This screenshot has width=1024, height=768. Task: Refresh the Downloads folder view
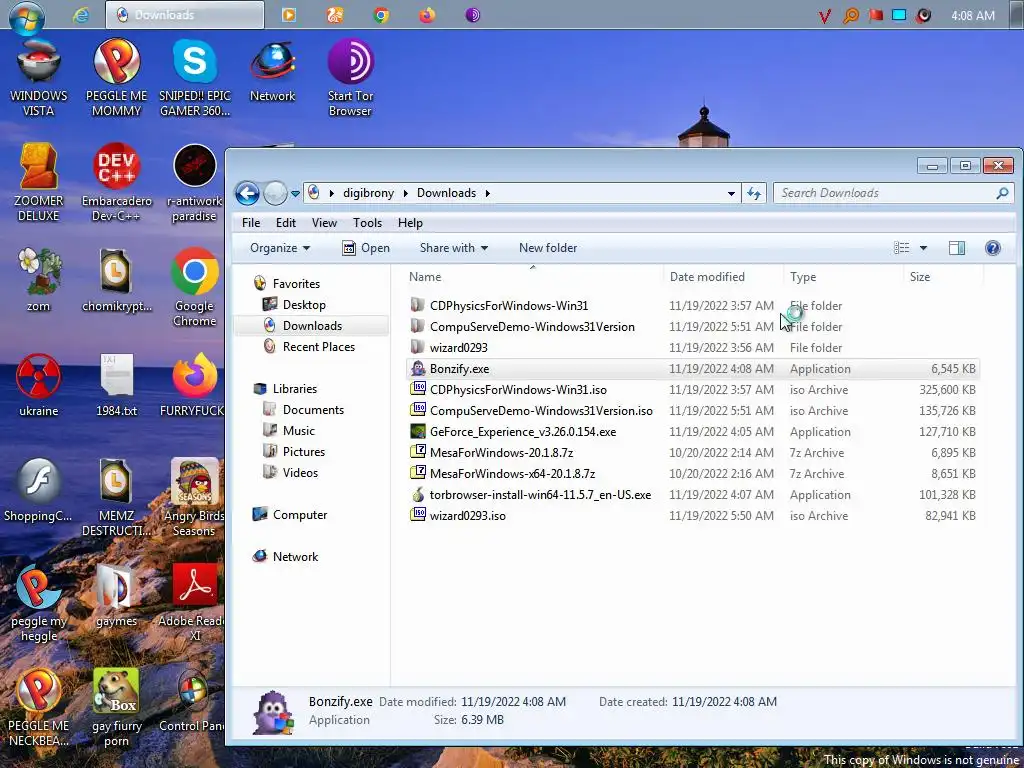point(754,193)
